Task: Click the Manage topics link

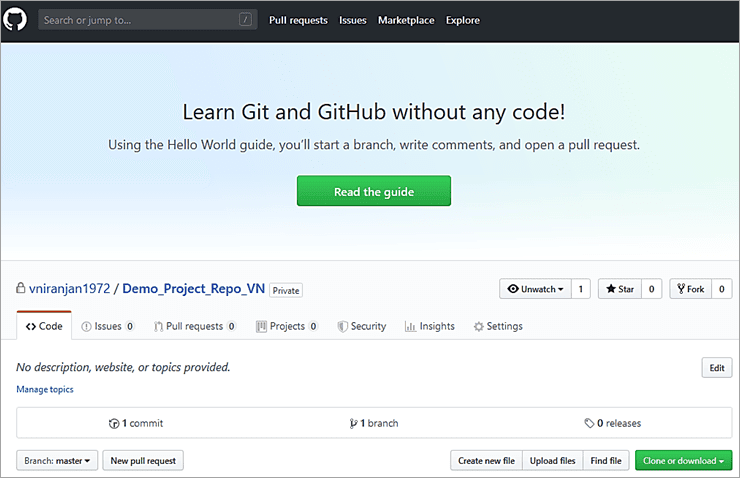Action: coord(45,389)
